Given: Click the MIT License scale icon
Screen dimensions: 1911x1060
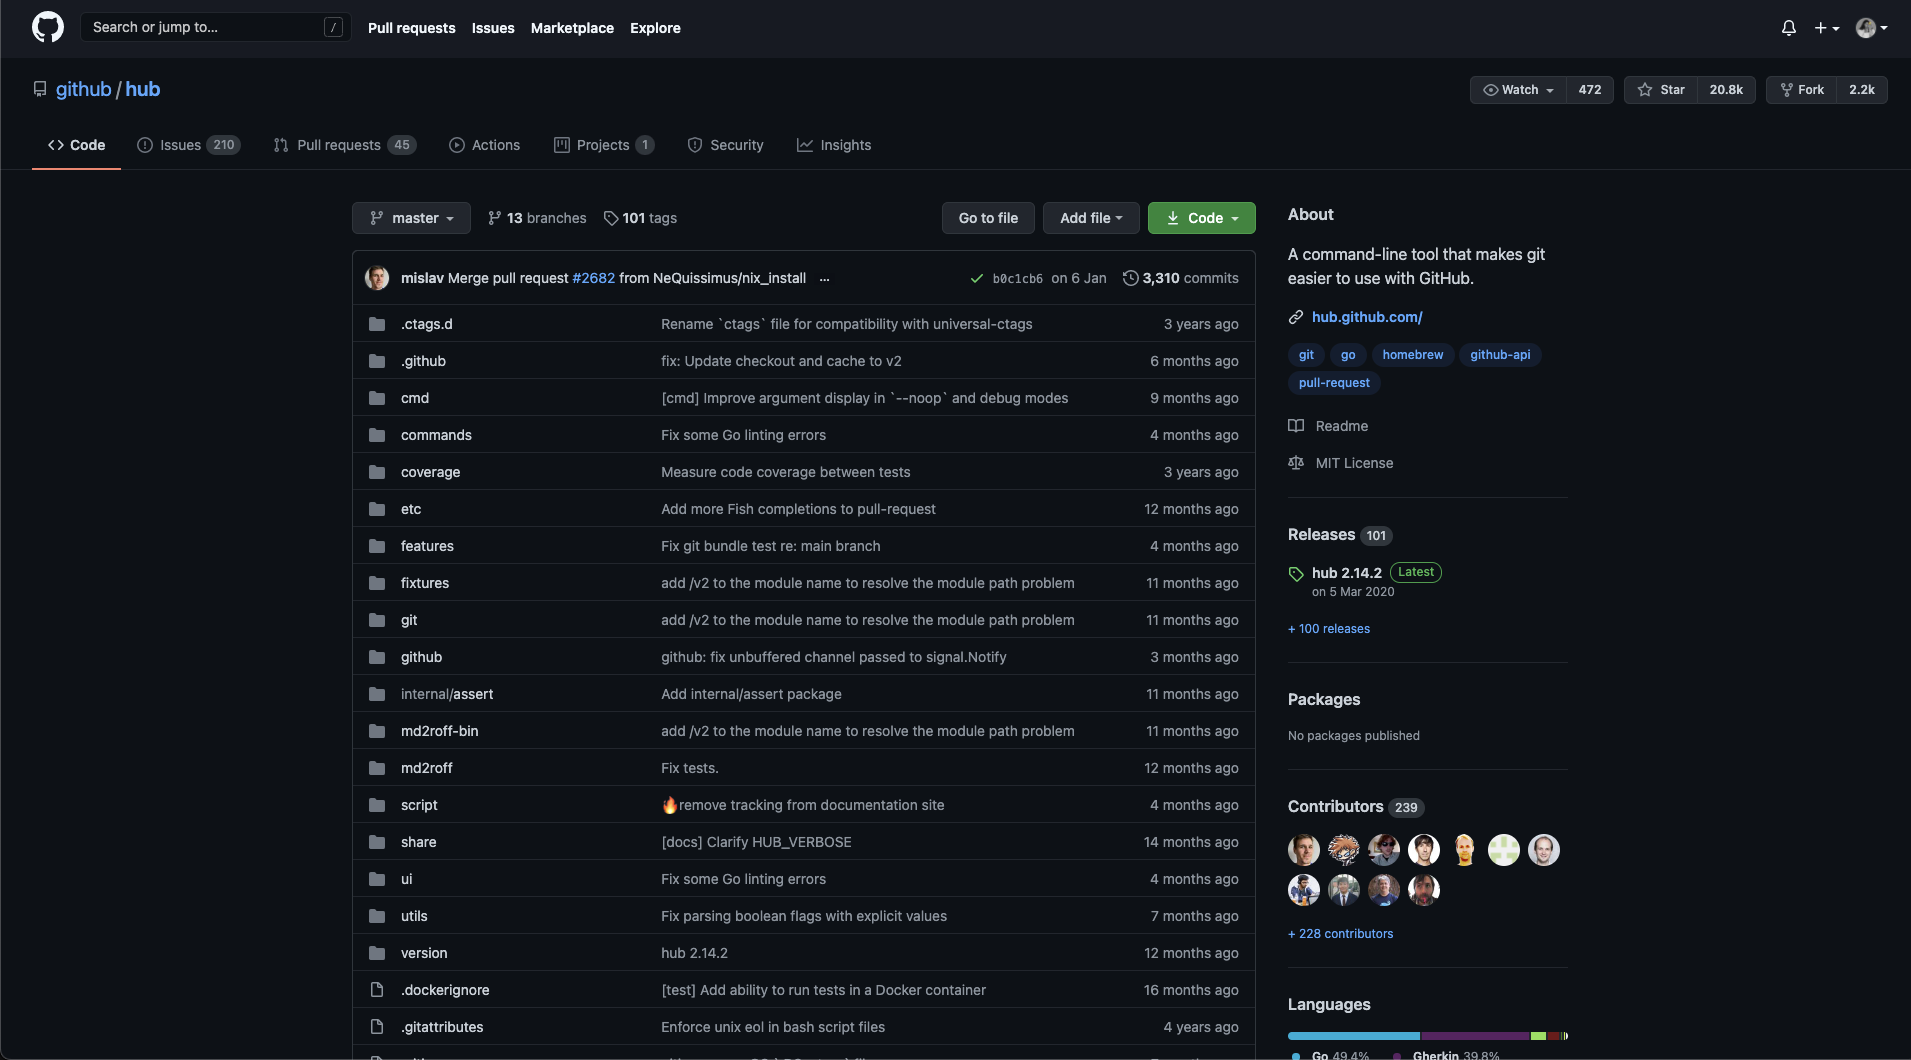Looking at the screenshot, I should (1296, 463).
